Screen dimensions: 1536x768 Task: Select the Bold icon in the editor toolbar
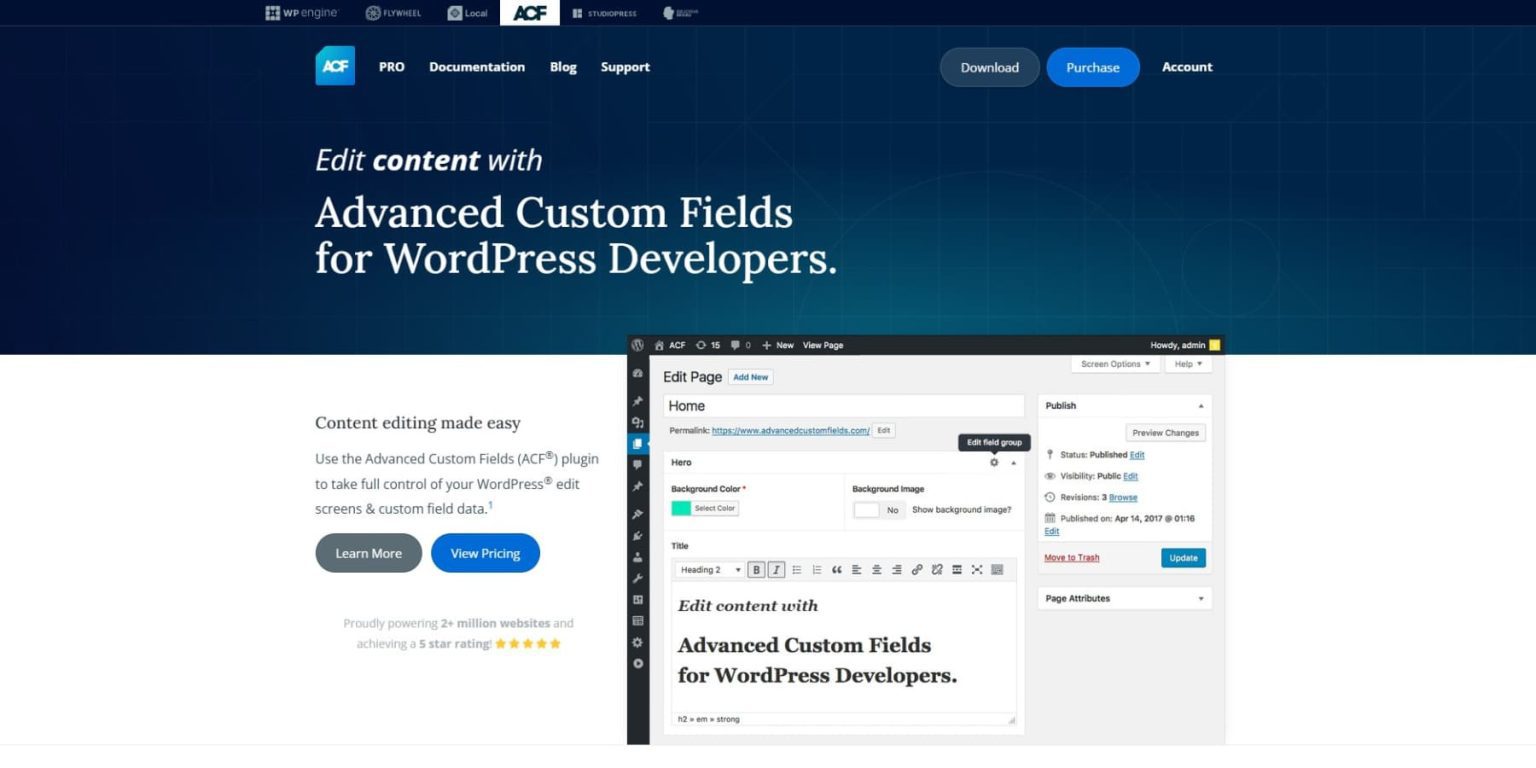757,570
